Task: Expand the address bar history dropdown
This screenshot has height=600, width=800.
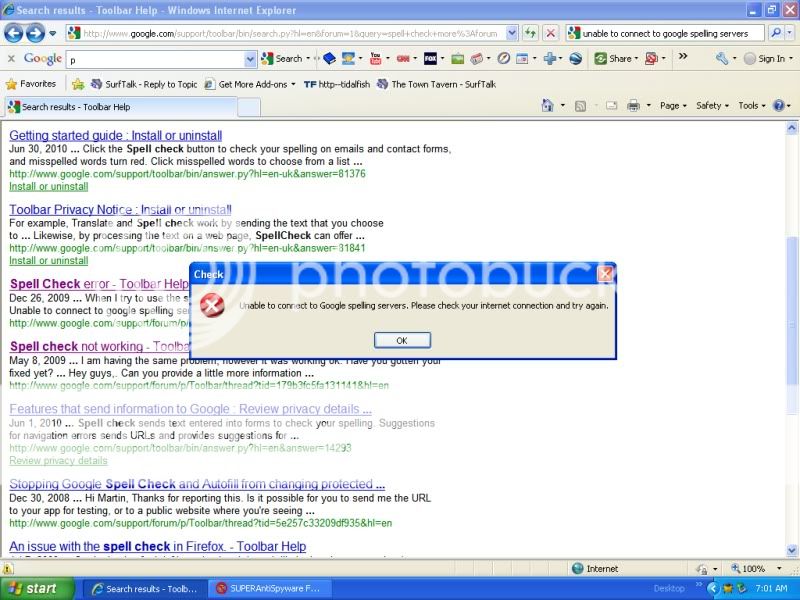Action: [x=512, y=34]
